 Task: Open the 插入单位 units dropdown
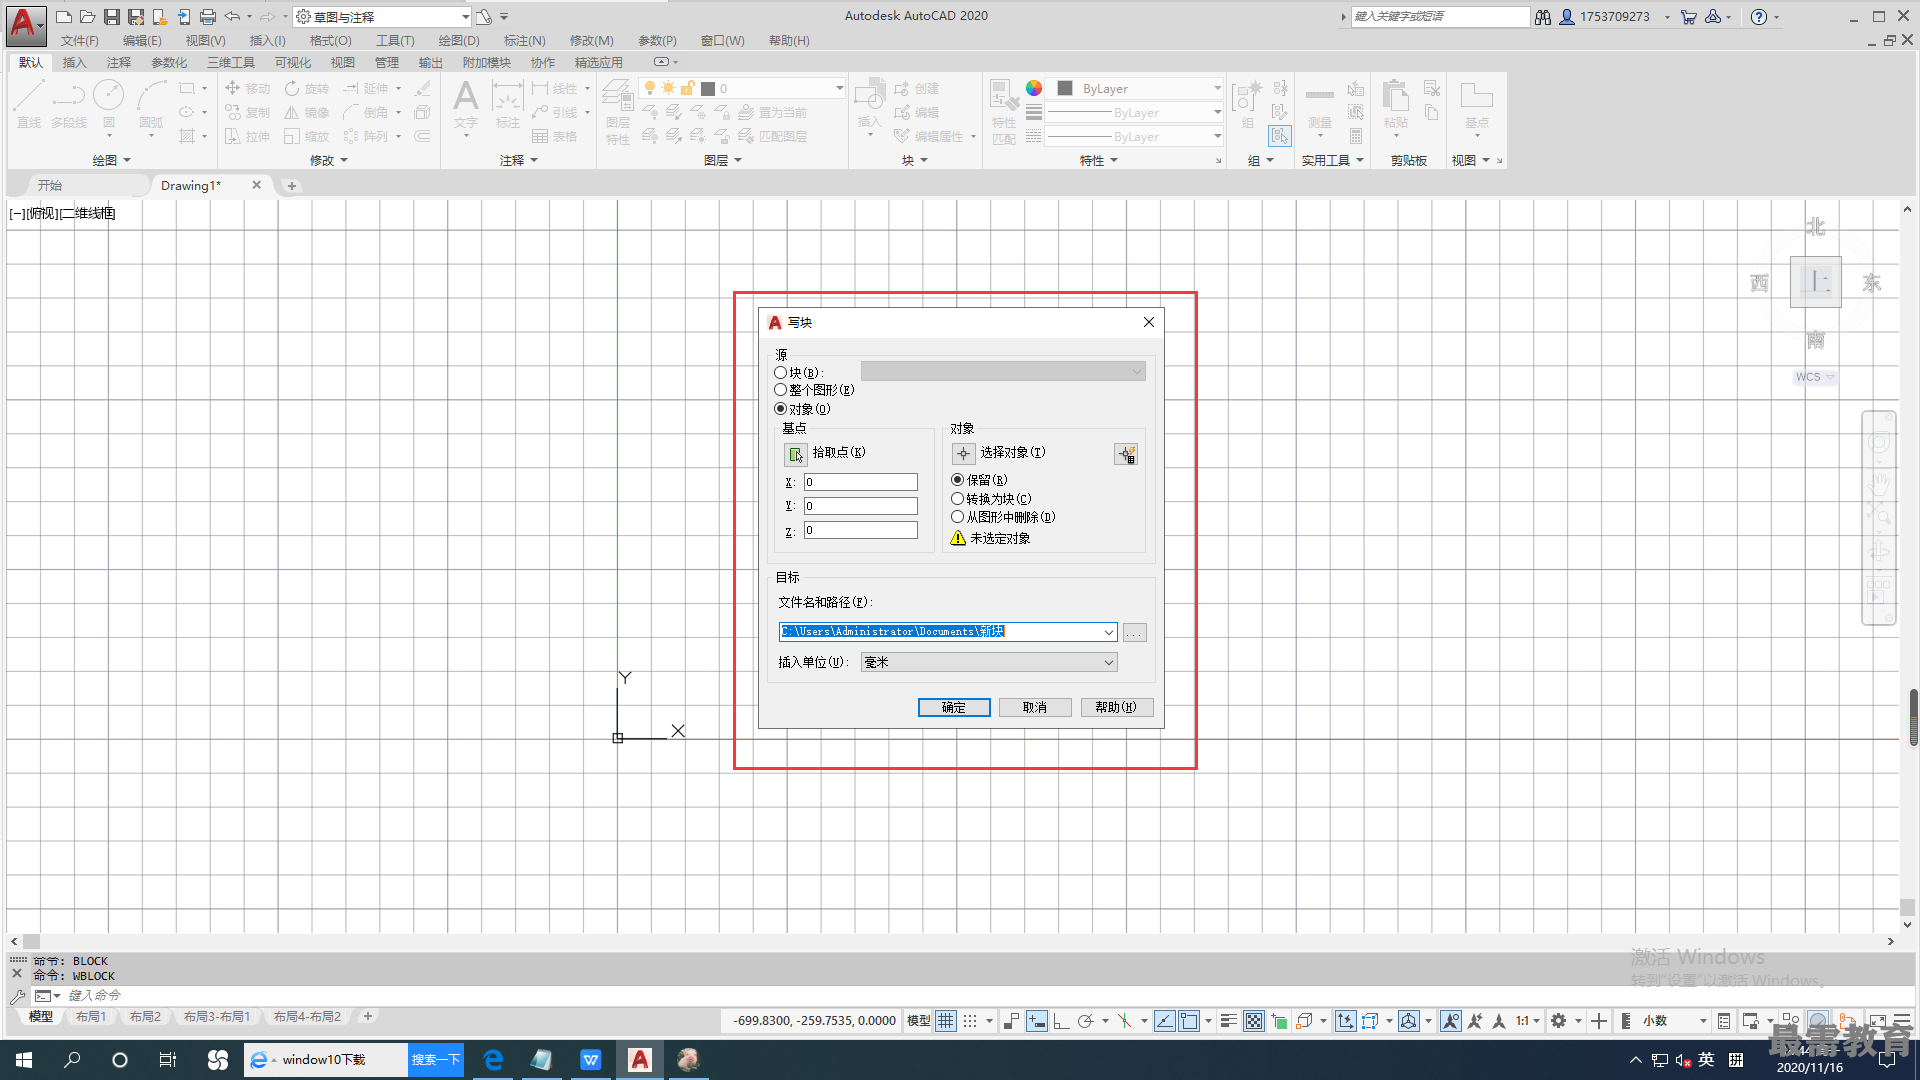[x=989, y=662]
